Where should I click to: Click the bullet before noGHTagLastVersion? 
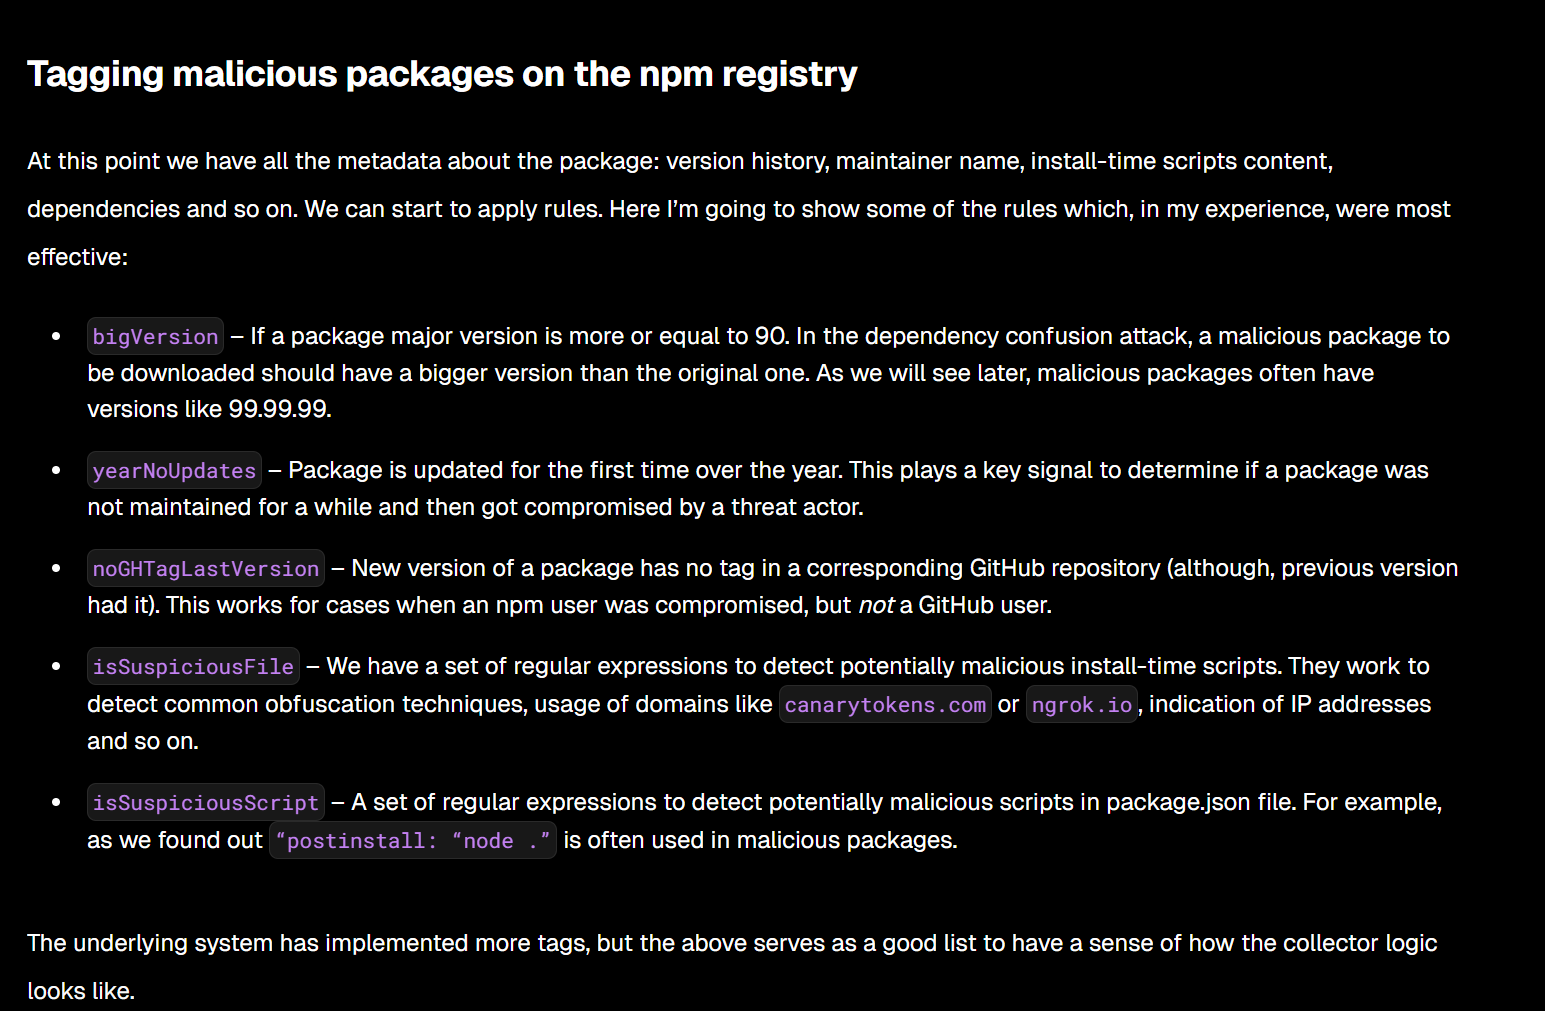[x=56, y=569]
